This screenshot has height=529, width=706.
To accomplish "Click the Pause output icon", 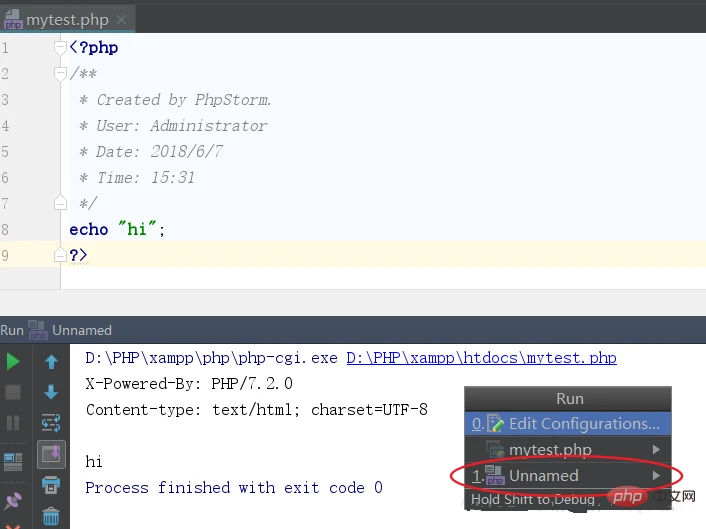I will tap(13, 423).
